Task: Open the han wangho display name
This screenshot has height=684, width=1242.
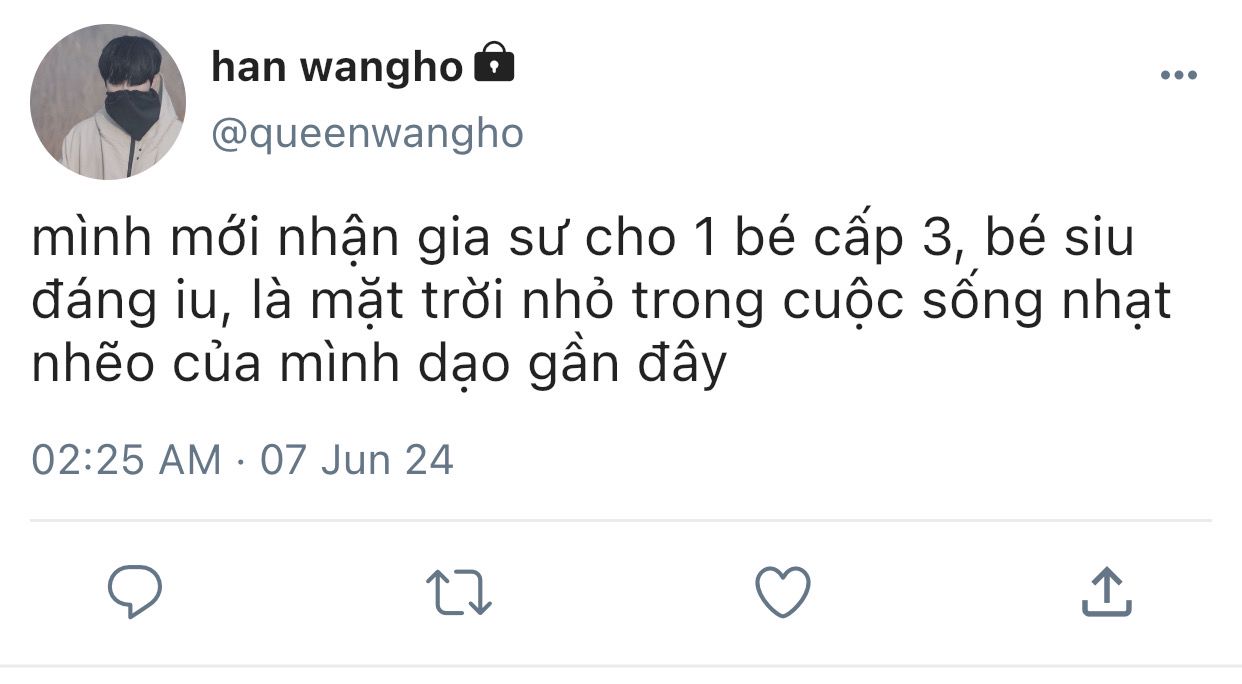Action: [x=337, y=67]
